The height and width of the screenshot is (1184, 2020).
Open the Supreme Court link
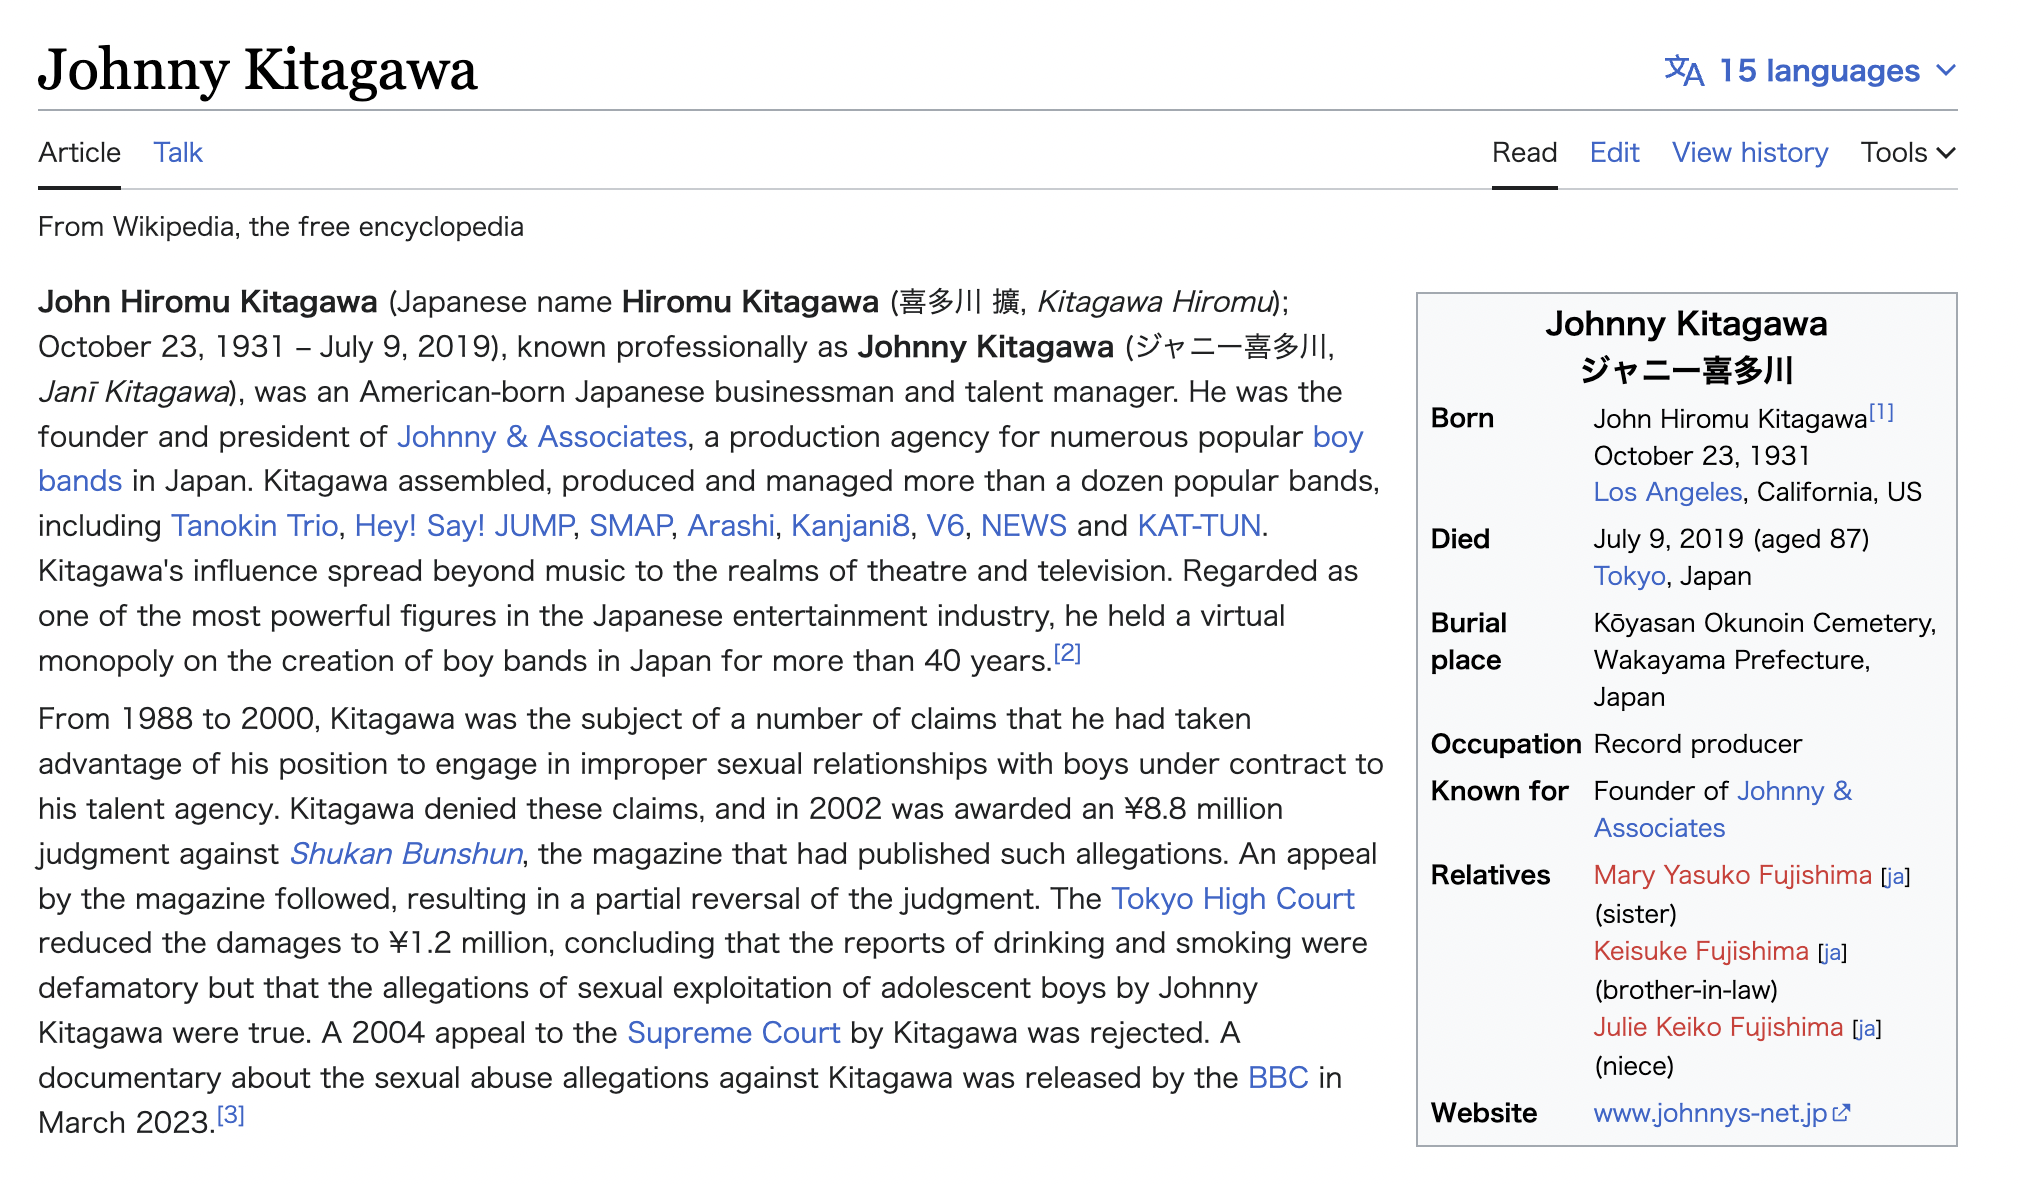point(733,1033)
